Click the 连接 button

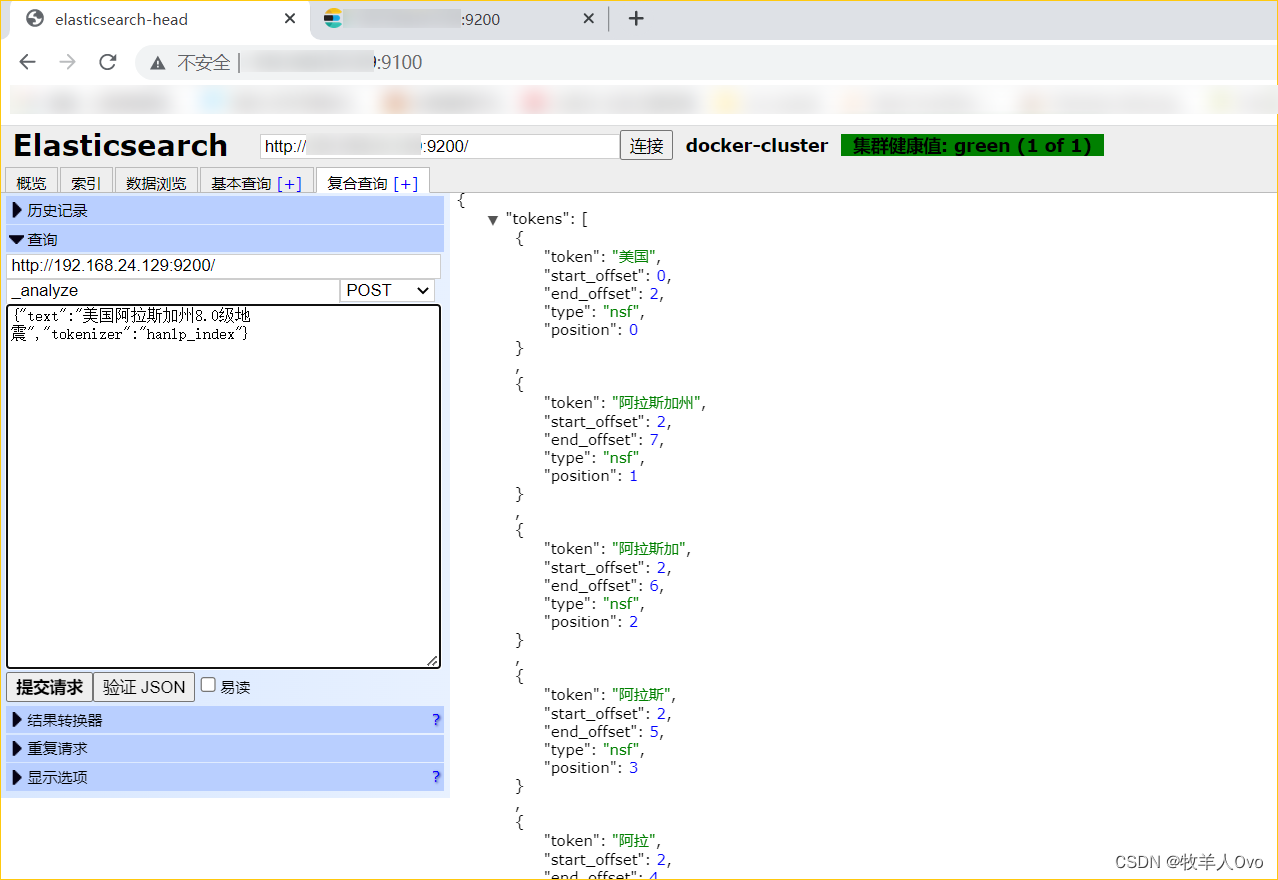645,145
